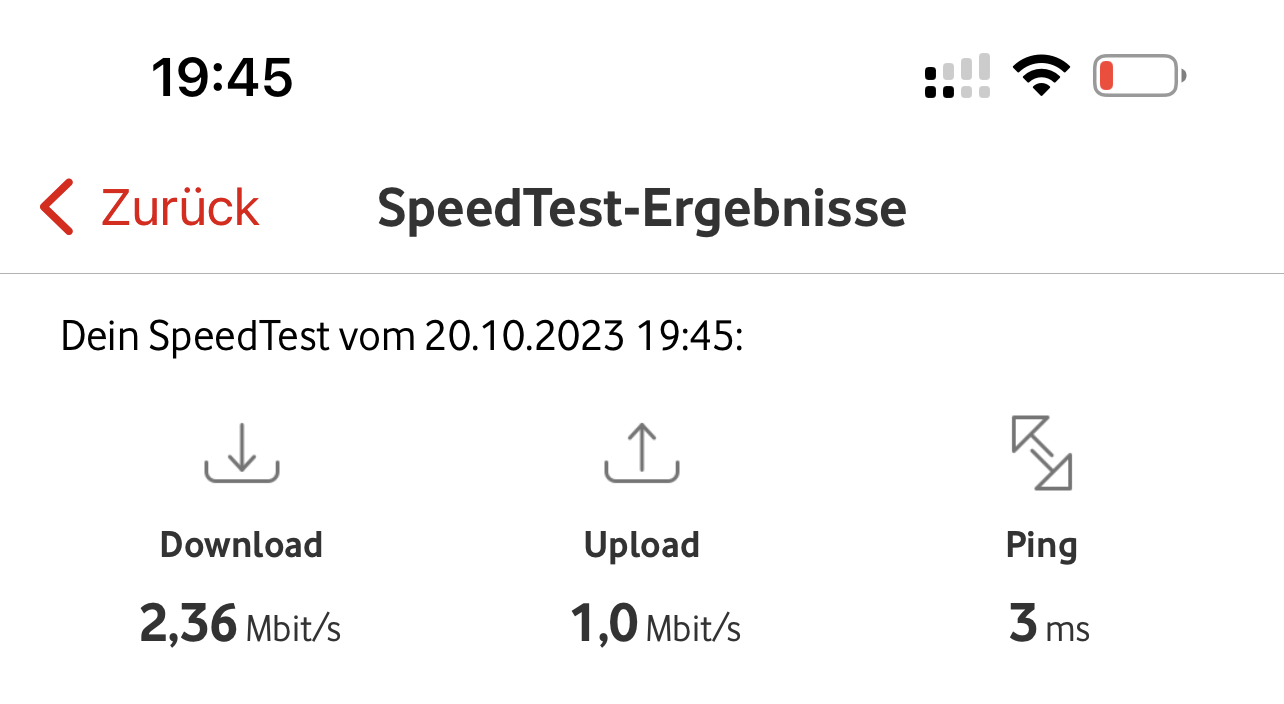Tap the red back chevron arrow
This screenshot has height=704, width=1284.
pos(57,207)
